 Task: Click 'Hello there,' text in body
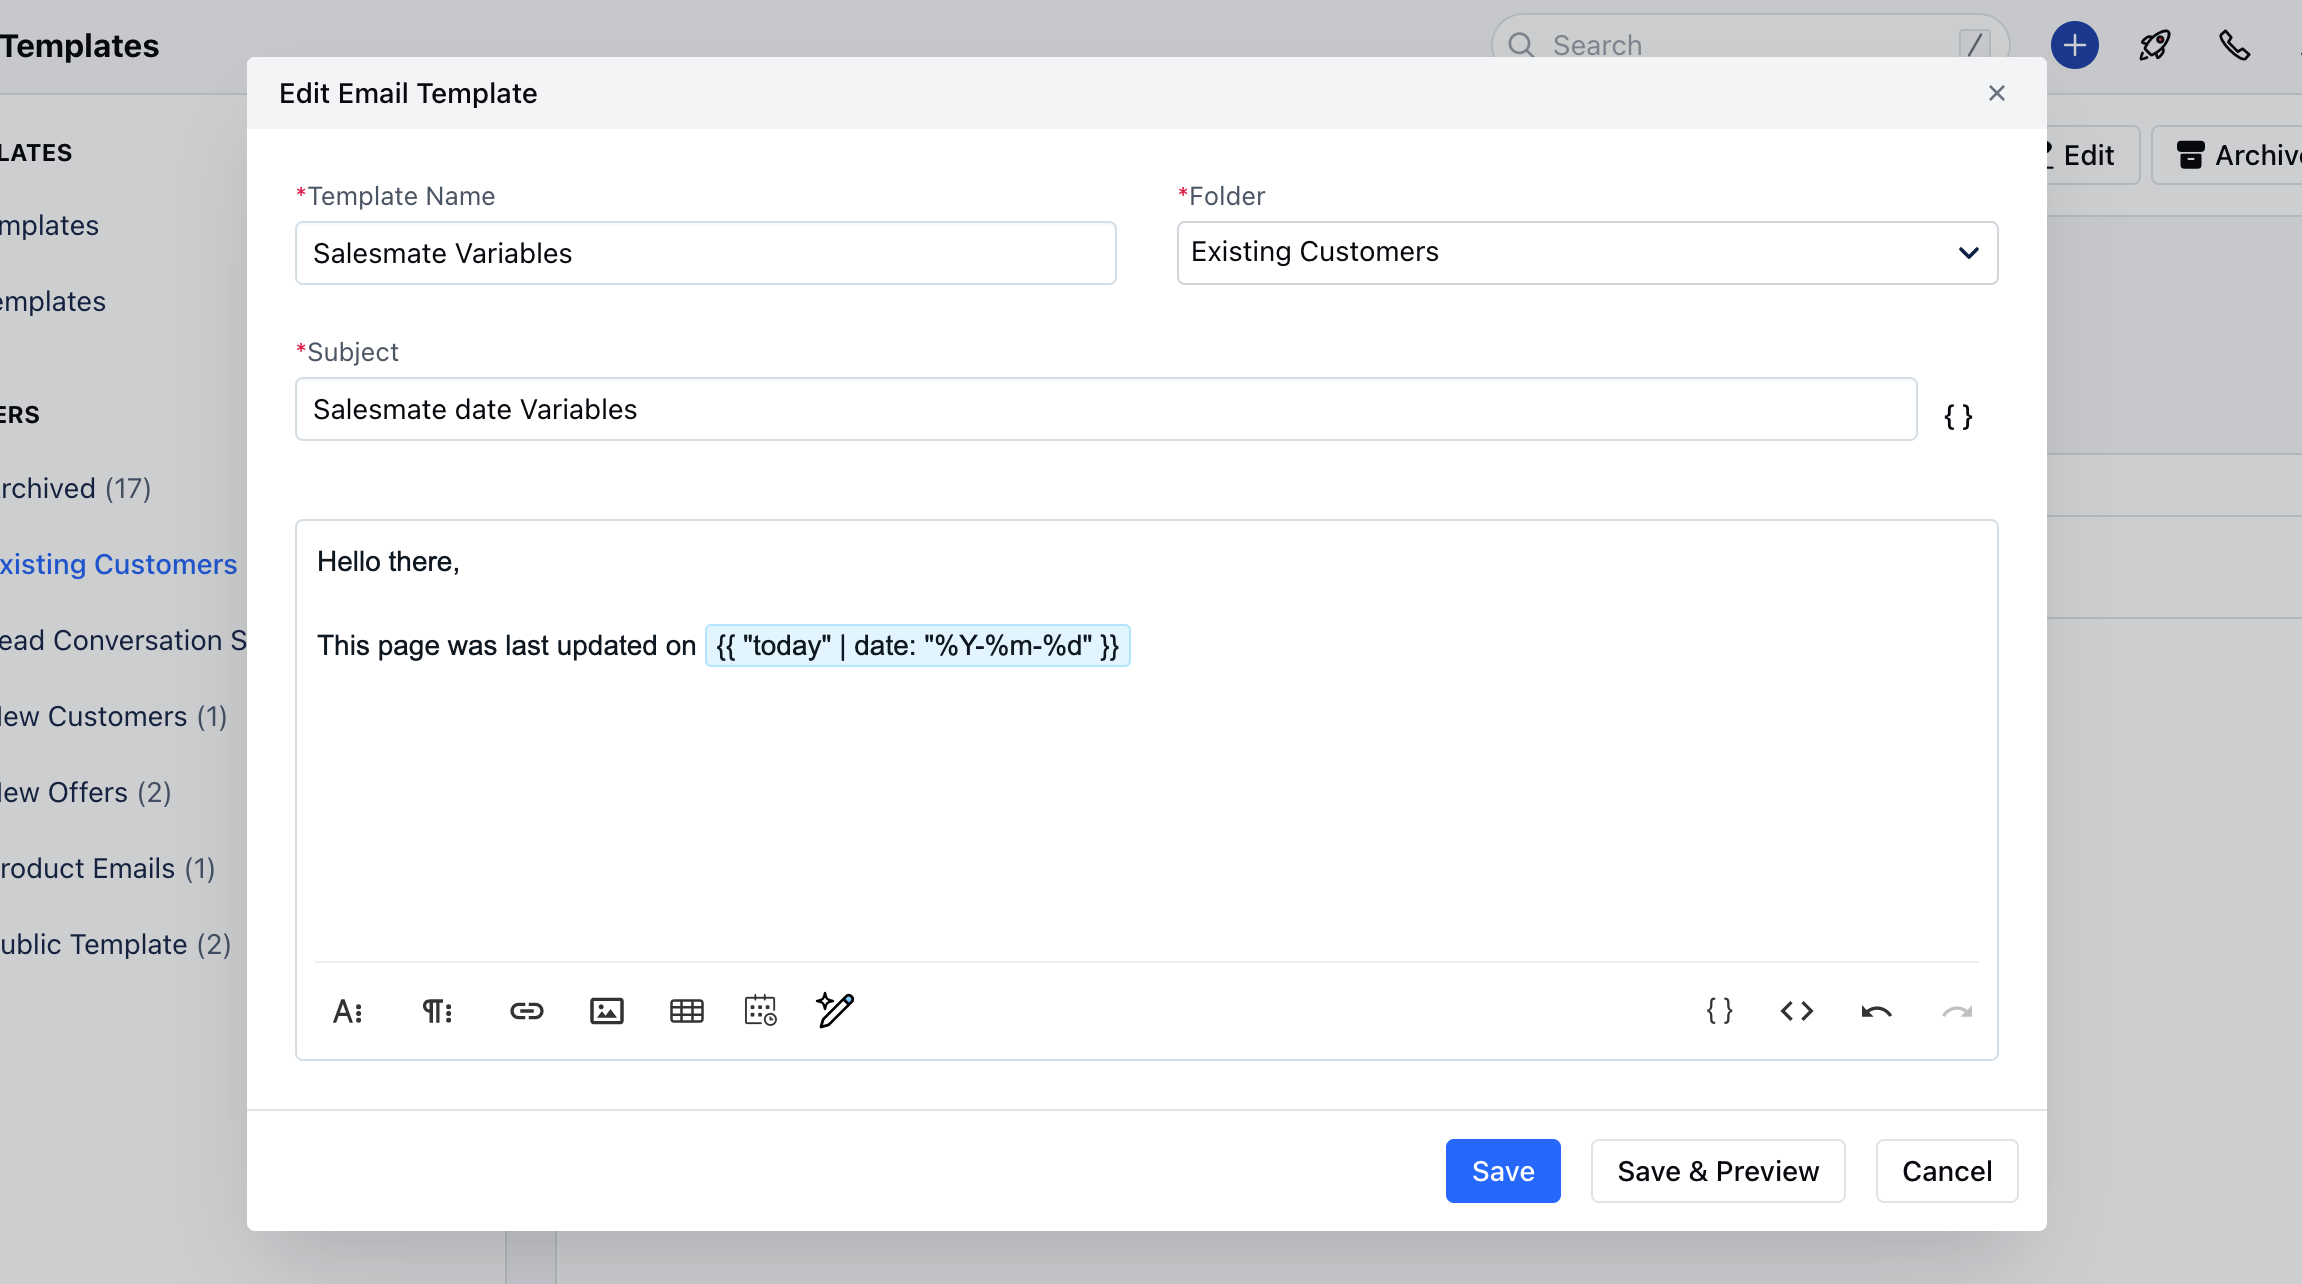coord(388,562)
